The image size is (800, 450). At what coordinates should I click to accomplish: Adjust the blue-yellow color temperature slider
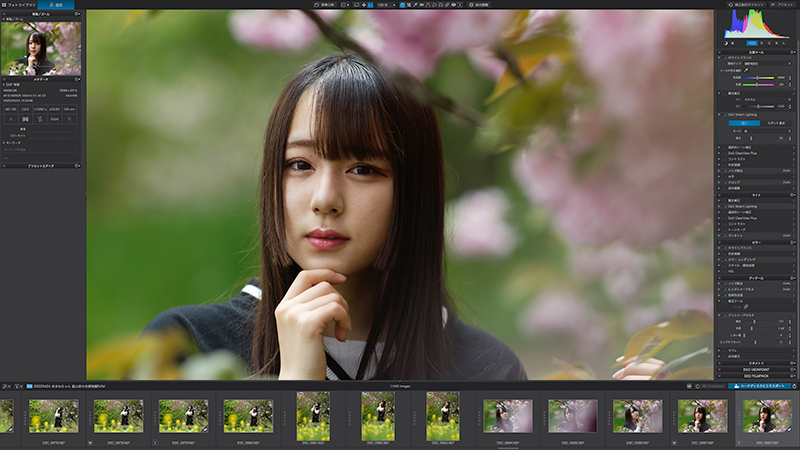(x=758, y=78)
